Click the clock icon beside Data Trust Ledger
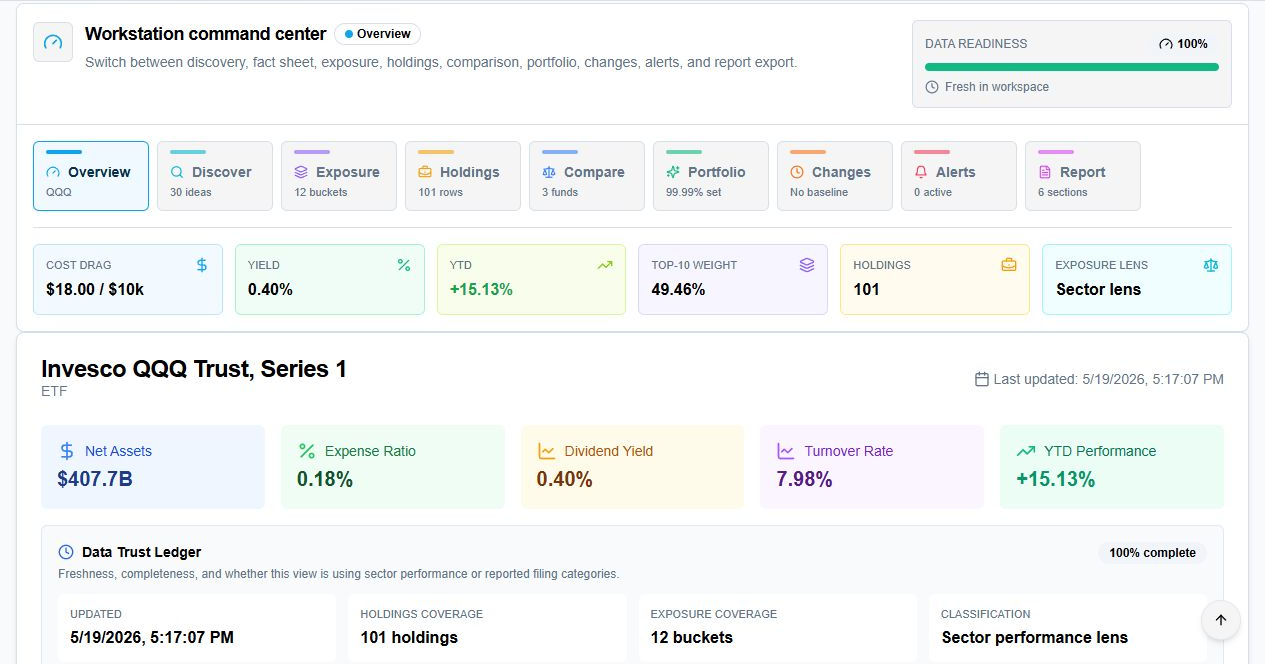1265x664 pixels. tap(66, 552)
